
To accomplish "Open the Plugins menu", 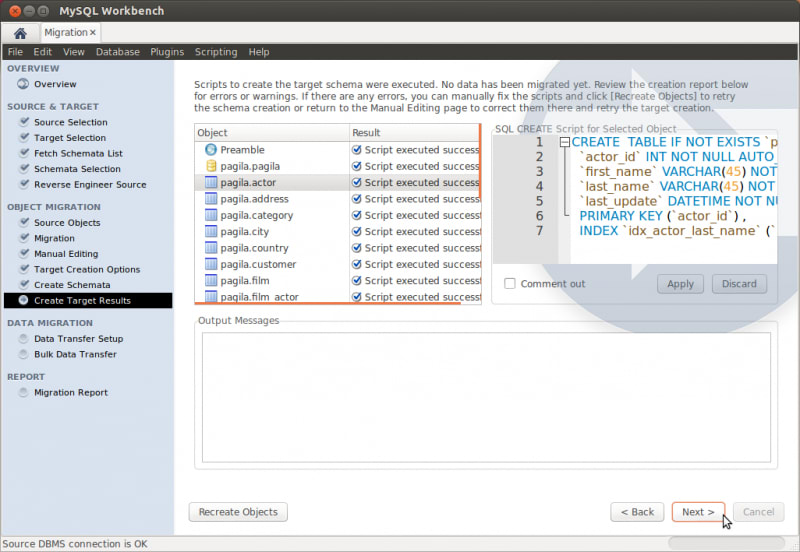I will point(167,52).
